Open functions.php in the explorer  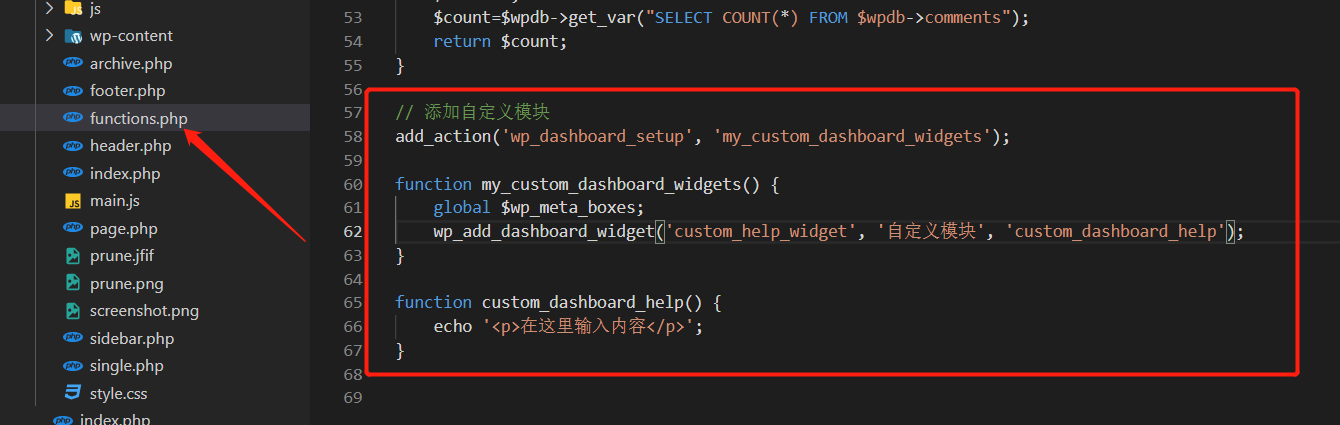(x=138, y=118)
